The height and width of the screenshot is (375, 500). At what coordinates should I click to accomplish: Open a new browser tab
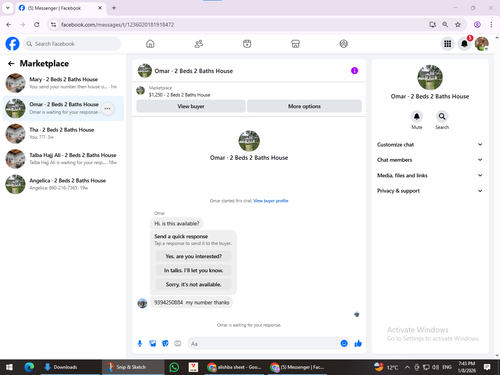click(114, 8)
